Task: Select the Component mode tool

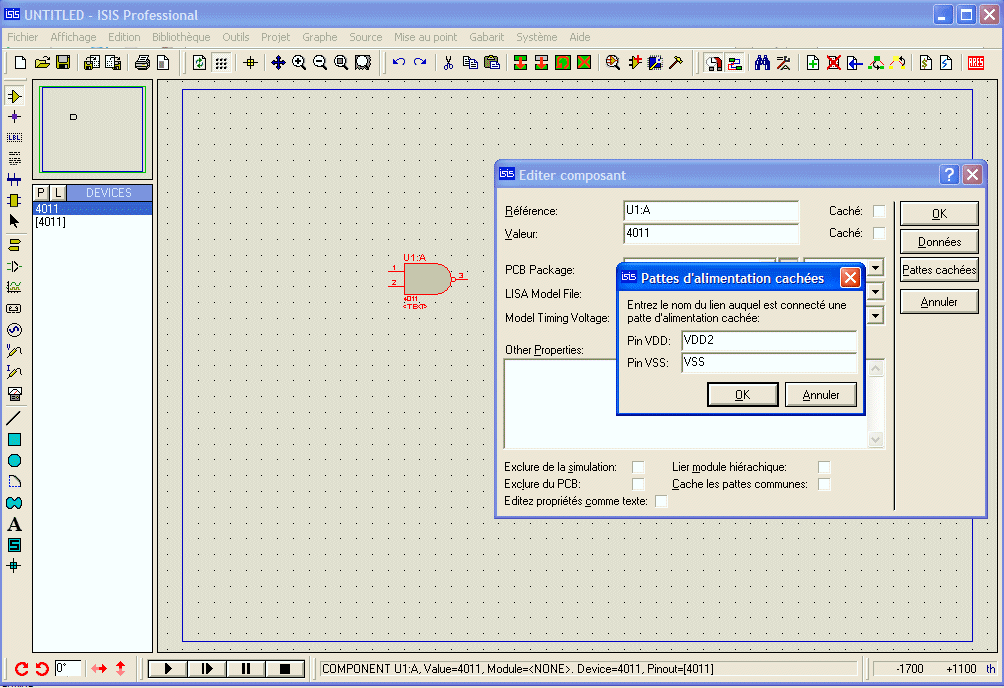Action: click(x=14, y=96)
